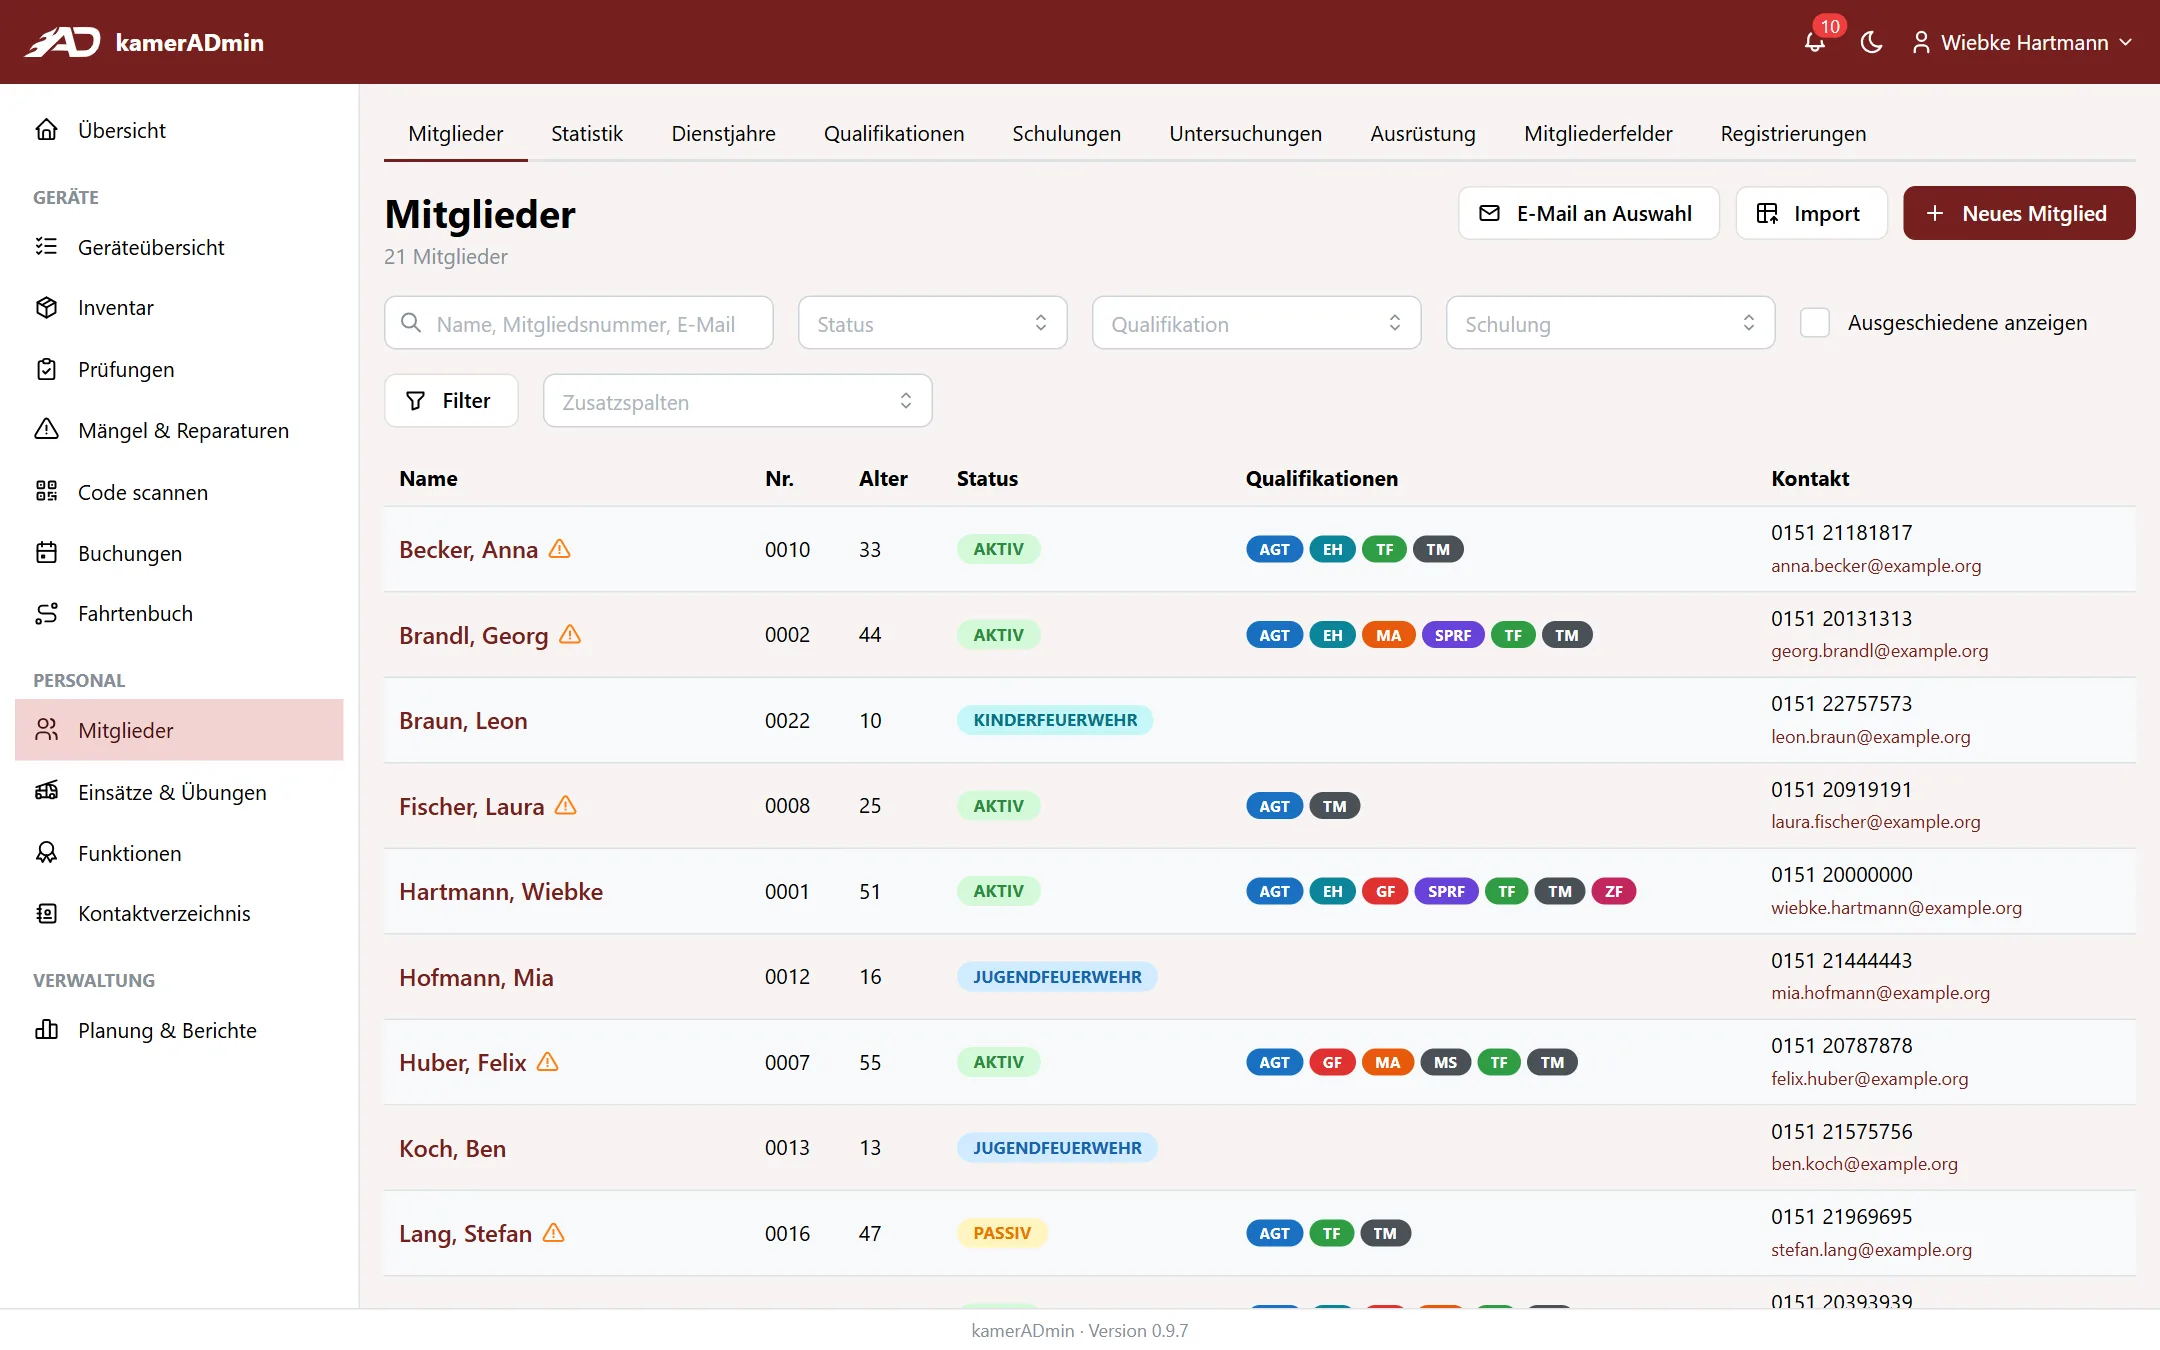Switch to the Untersuchungen tab
This screenshot has height=1350, width=2160.
[1245, 134]
